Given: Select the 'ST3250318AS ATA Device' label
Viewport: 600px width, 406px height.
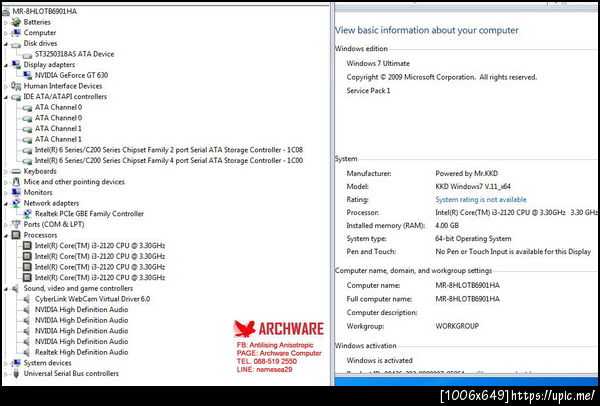Looking at the screenshot, I should tap(74, 54).
